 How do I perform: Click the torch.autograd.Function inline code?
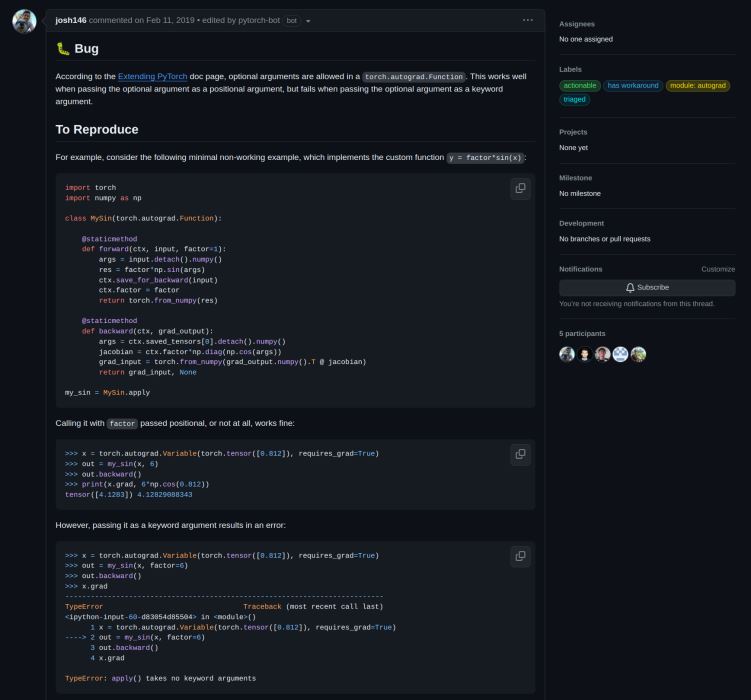click(x=414, y=77)
